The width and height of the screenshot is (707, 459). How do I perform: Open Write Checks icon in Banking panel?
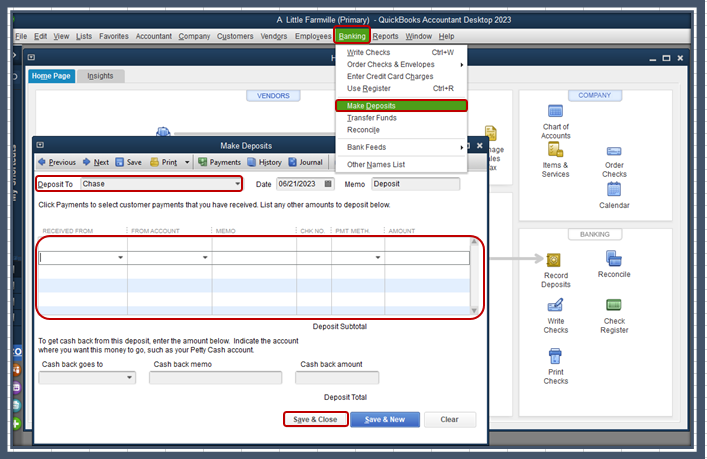click(555, 305)
